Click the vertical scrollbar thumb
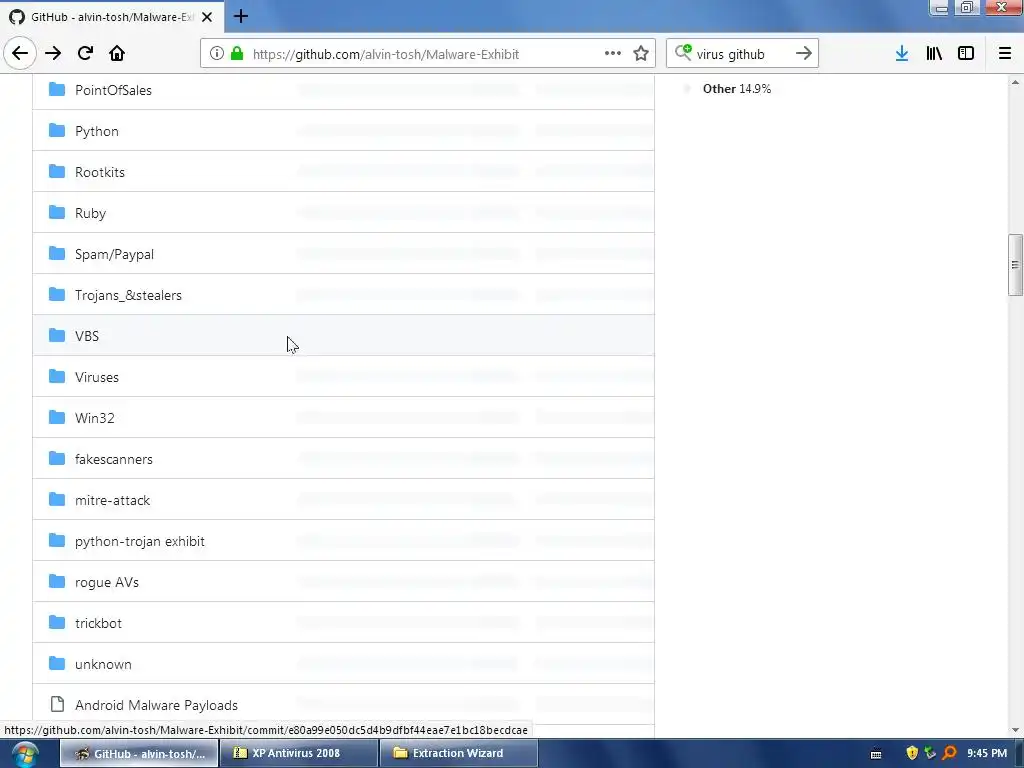The image size is (1024, 768). 1015,264
